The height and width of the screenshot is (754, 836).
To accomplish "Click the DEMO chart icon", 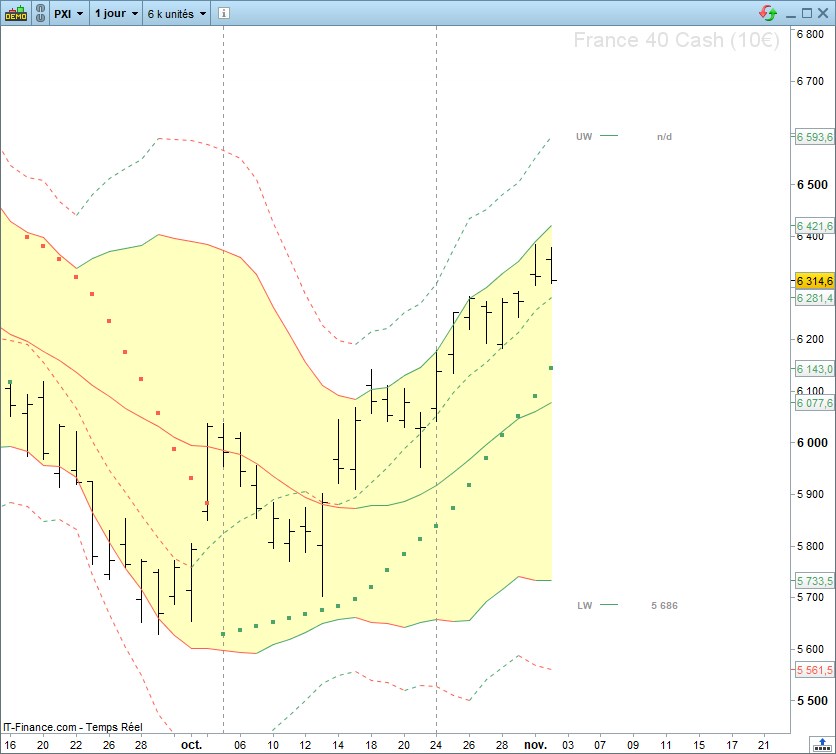I will point(15,13).
